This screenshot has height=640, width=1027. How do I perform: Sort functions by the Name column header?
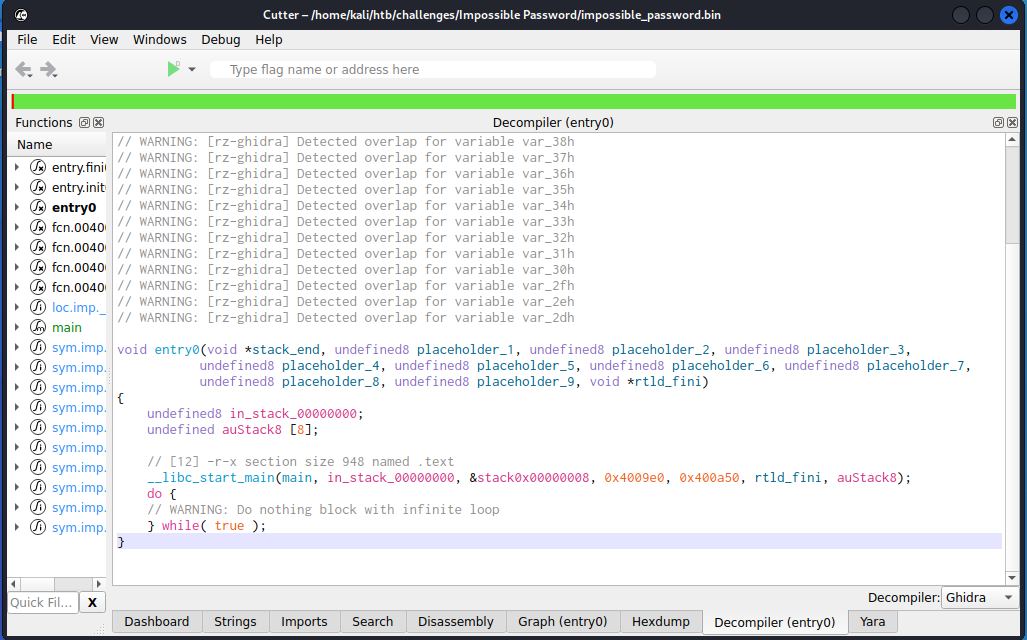tap(58, 145)
